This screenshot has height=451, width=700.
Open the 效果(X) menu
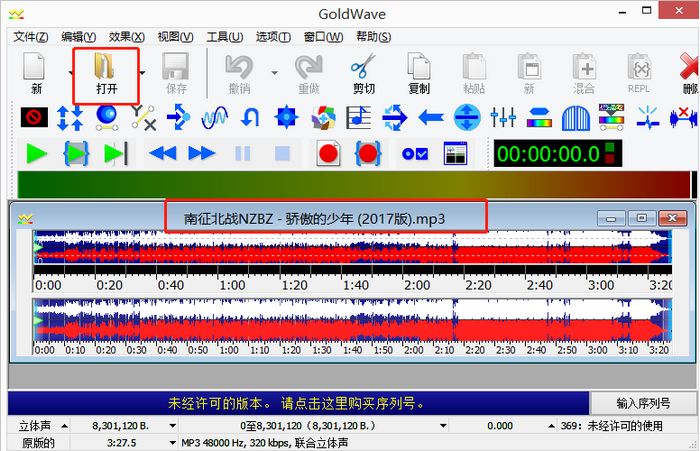(x=125, y=37)
